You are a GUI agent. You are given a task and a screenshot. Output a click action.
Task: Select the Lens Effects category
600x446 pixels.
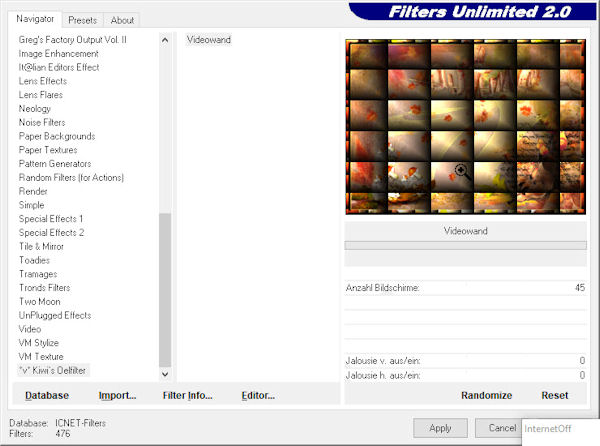pyautogui.click(x=43, y=81)
